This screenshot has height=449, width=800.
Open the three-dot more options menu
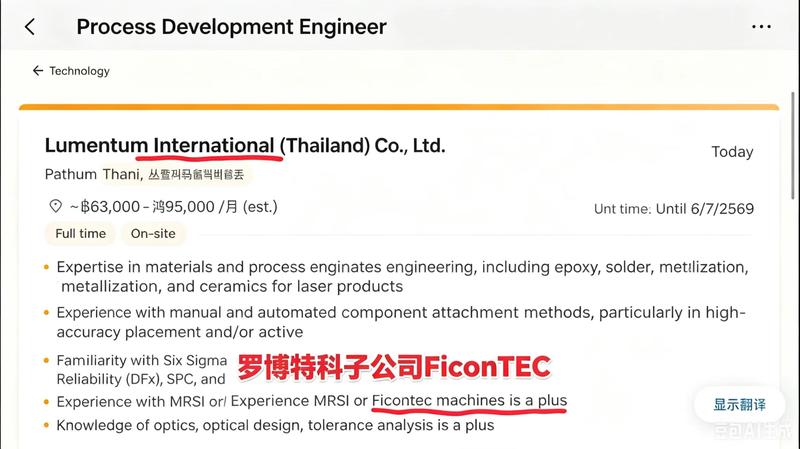coord(761,27)
